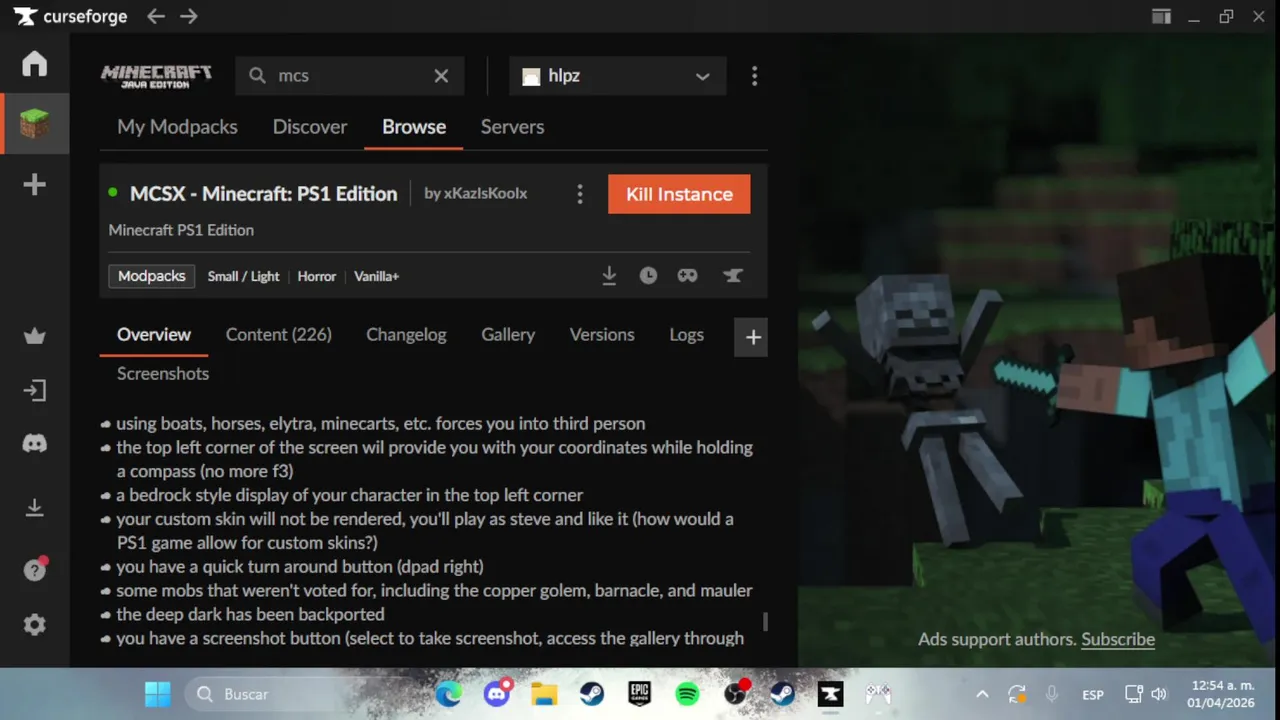Open the Logs tab

coord(686,335)
